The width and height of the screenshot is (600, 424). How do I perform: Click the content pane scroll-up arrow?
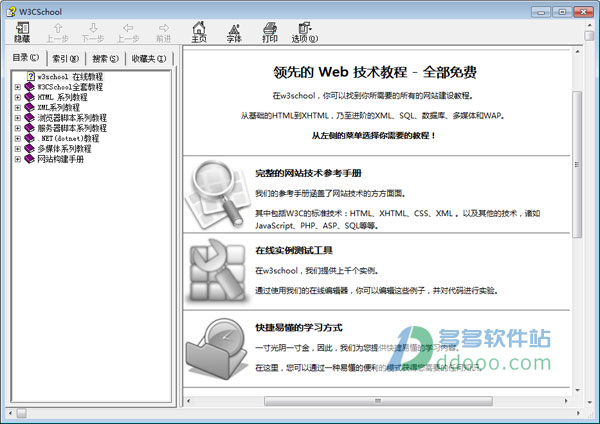(577, 52)
